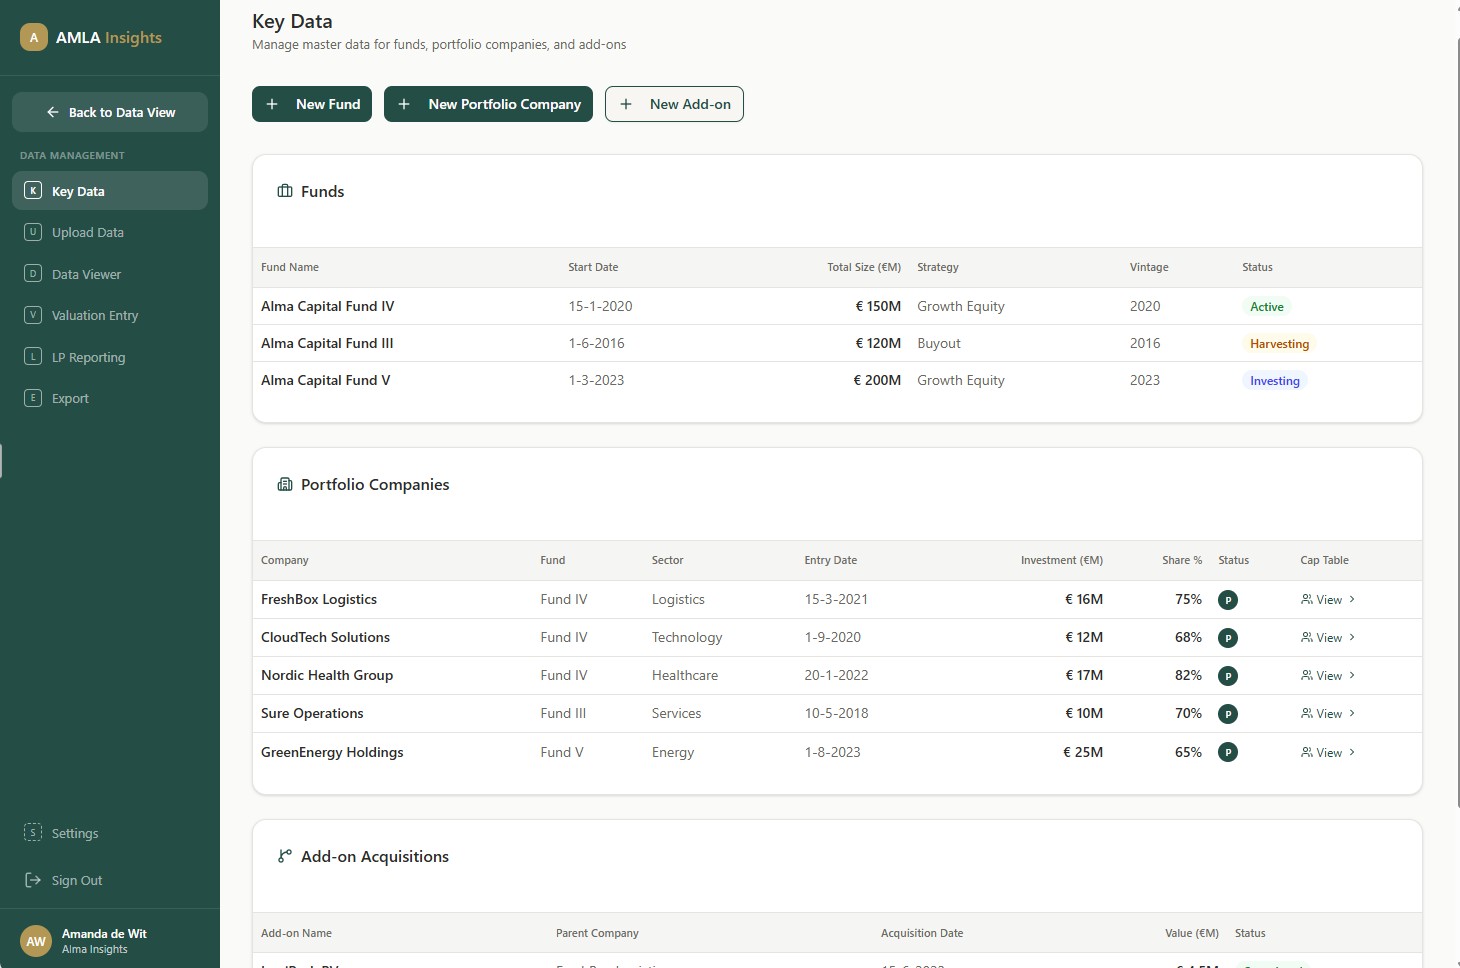Expand CloudTech Solutions cap table chevron

pos(1352,637)
